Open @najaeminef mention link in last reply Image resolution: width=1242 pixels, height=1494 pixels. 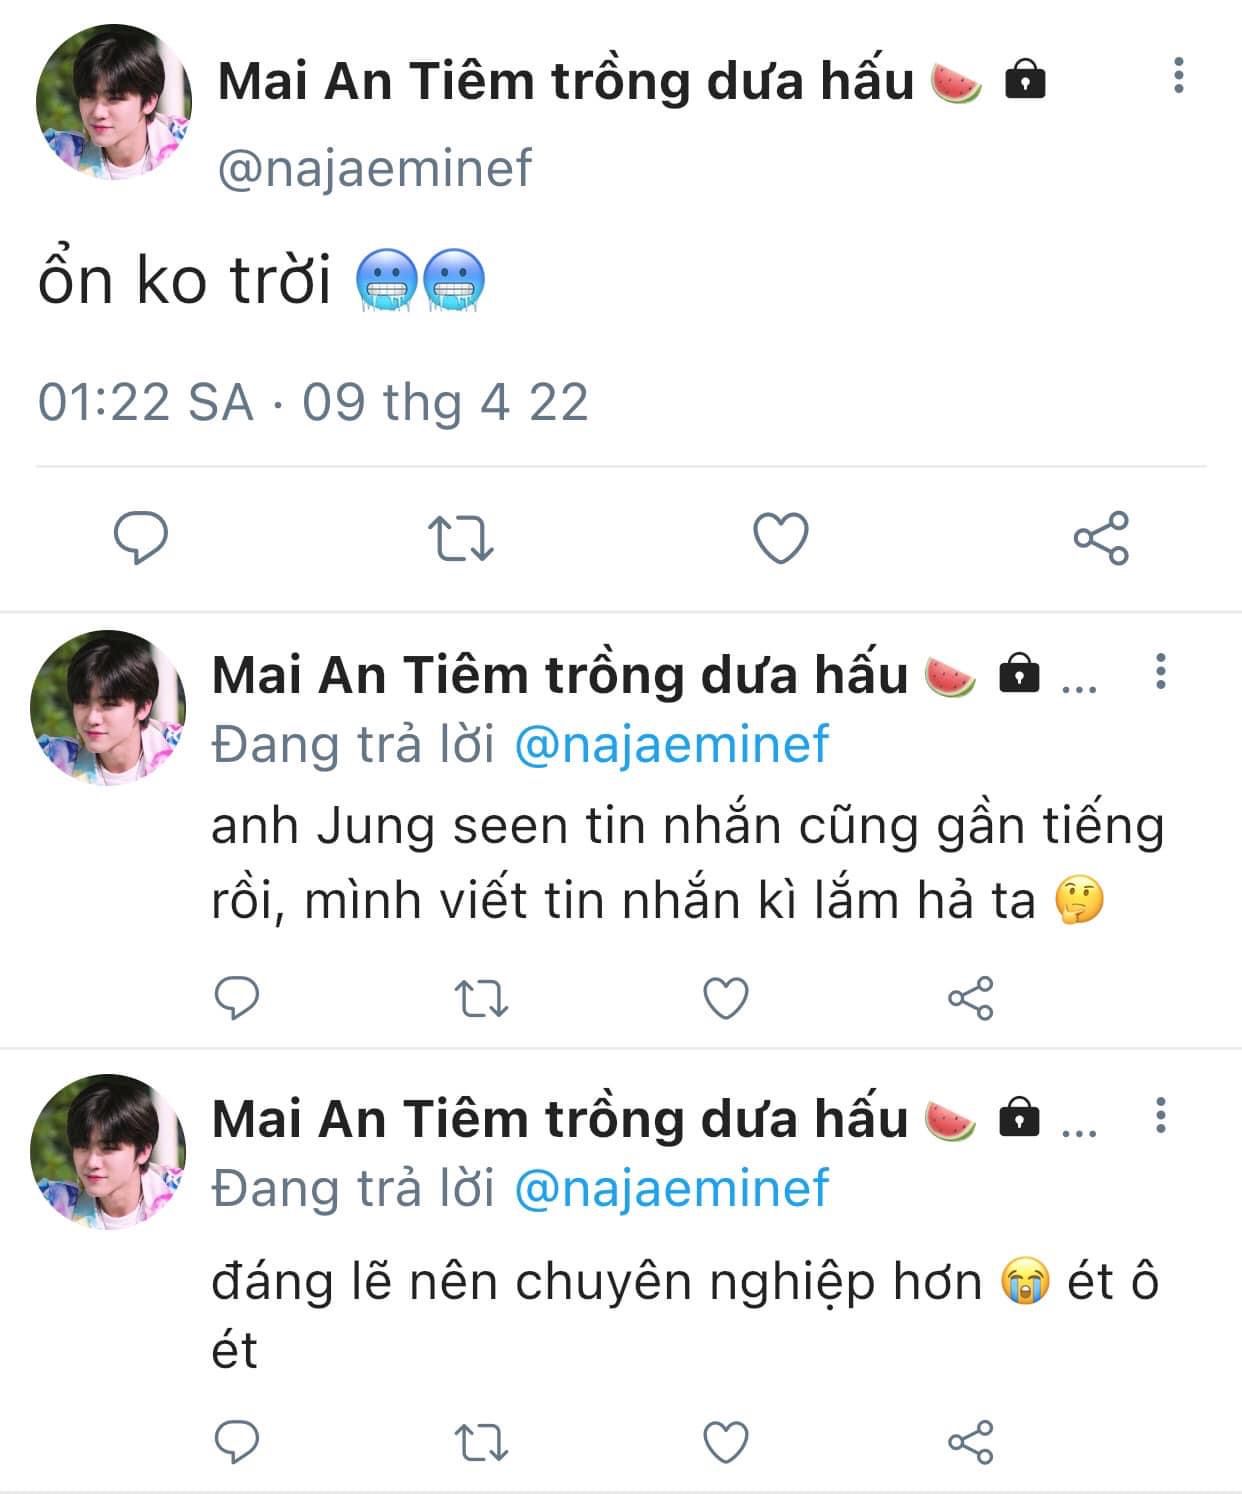[671, 1188]
